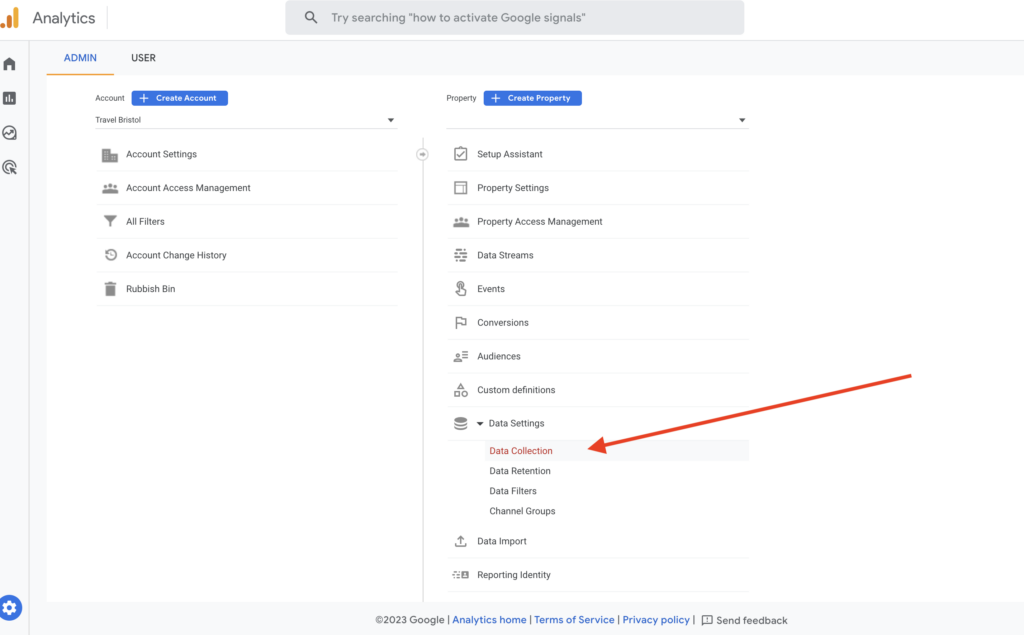This screenshot has height=635, width=1024.
Task: Open the Advertising icon in left sidebar
Action: coord(9,167)
